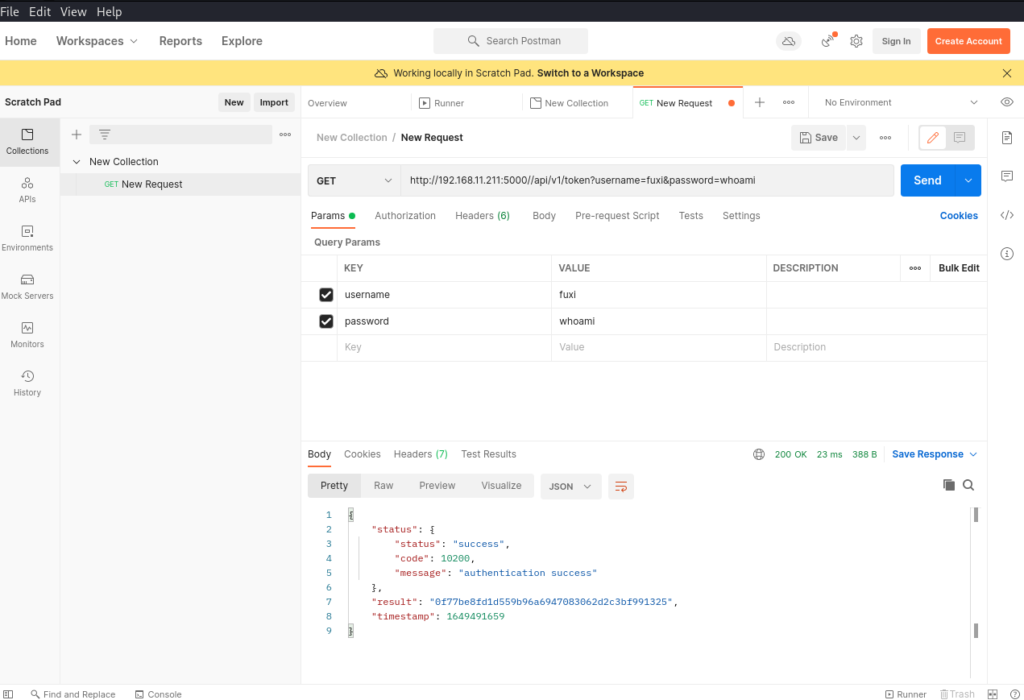Click the Switch to a Workspace link
The width and height of the screenshot is (1024, 700).
[x=590, y=73]
